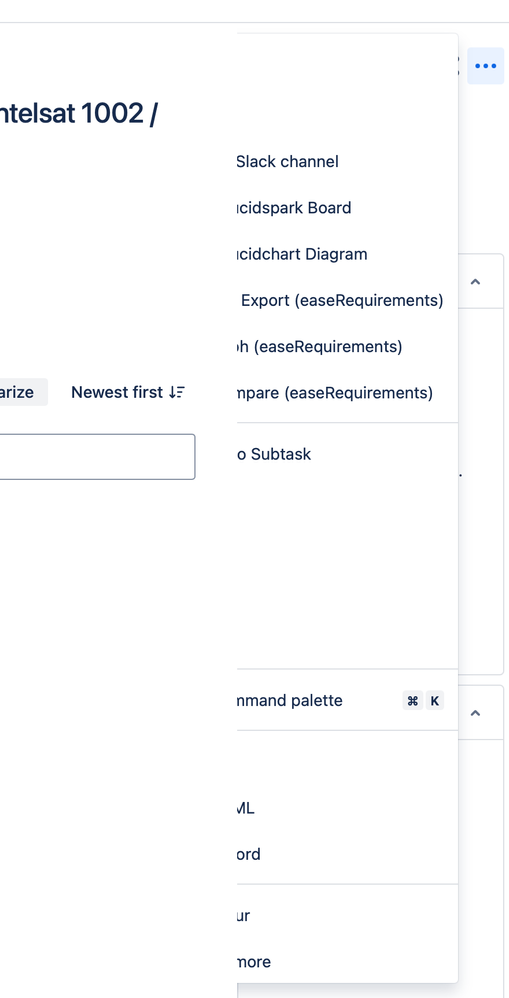This screenshot has width=509, height=998.
Task: Click the command key shortcut badge
Action: (413, 701)
